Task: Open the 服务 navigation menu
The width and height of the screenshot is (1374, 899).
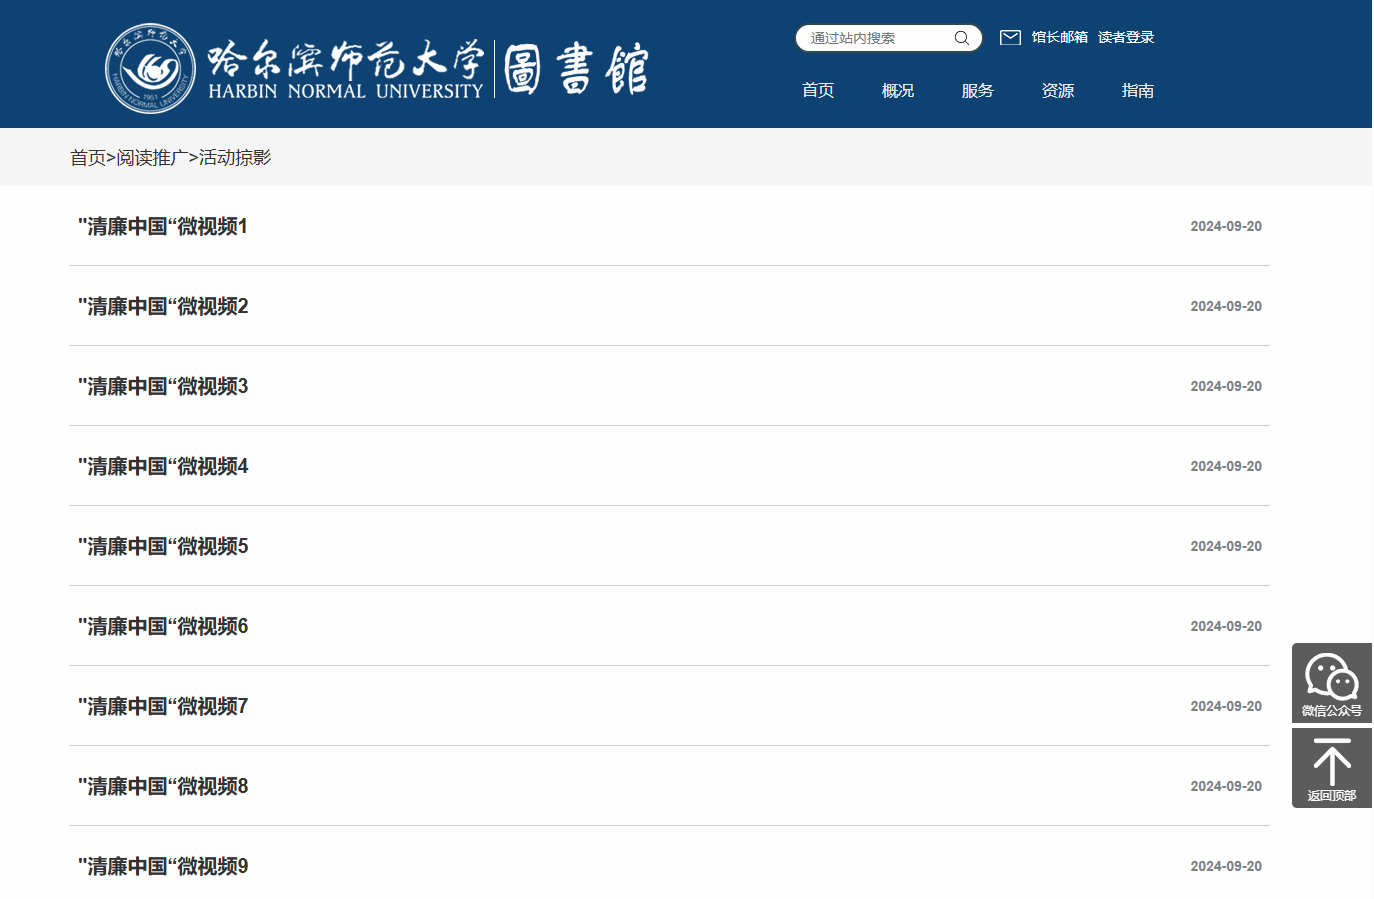Action: point(978,91)
